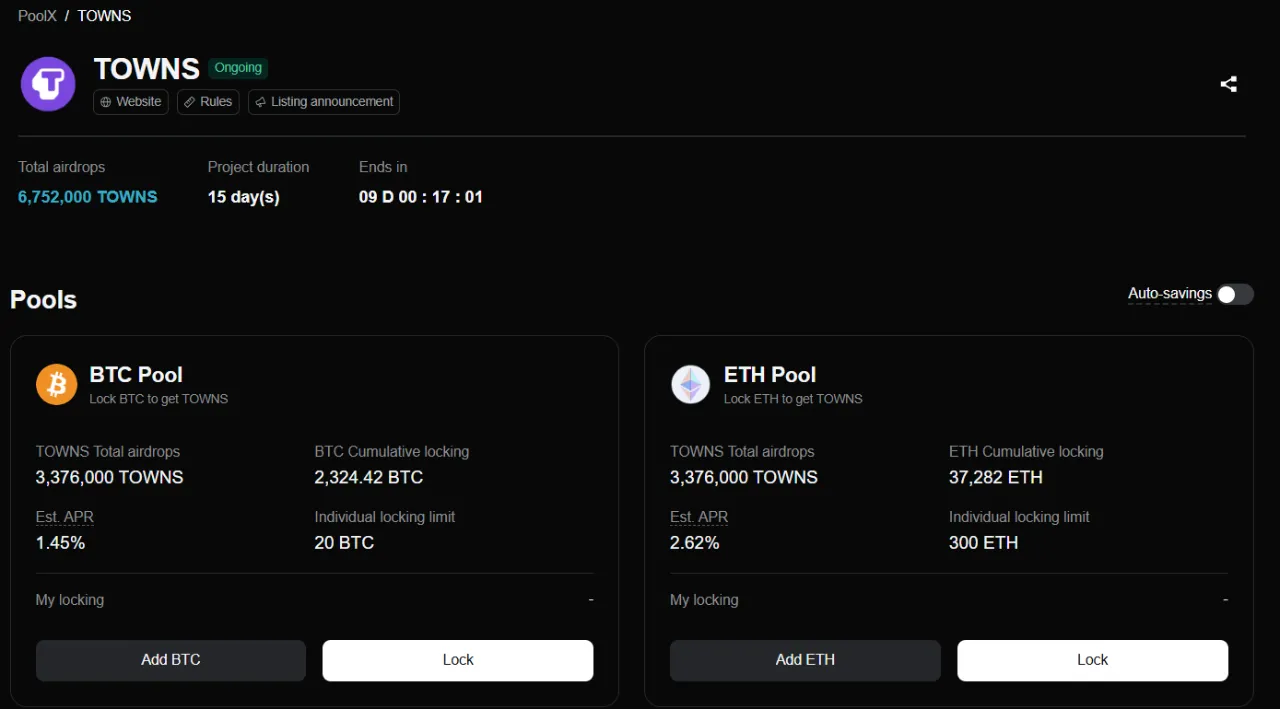Click Lock in the ETH Pool
The width and height of the screenshot is (1280, 709).
(x=1092, y=660)
